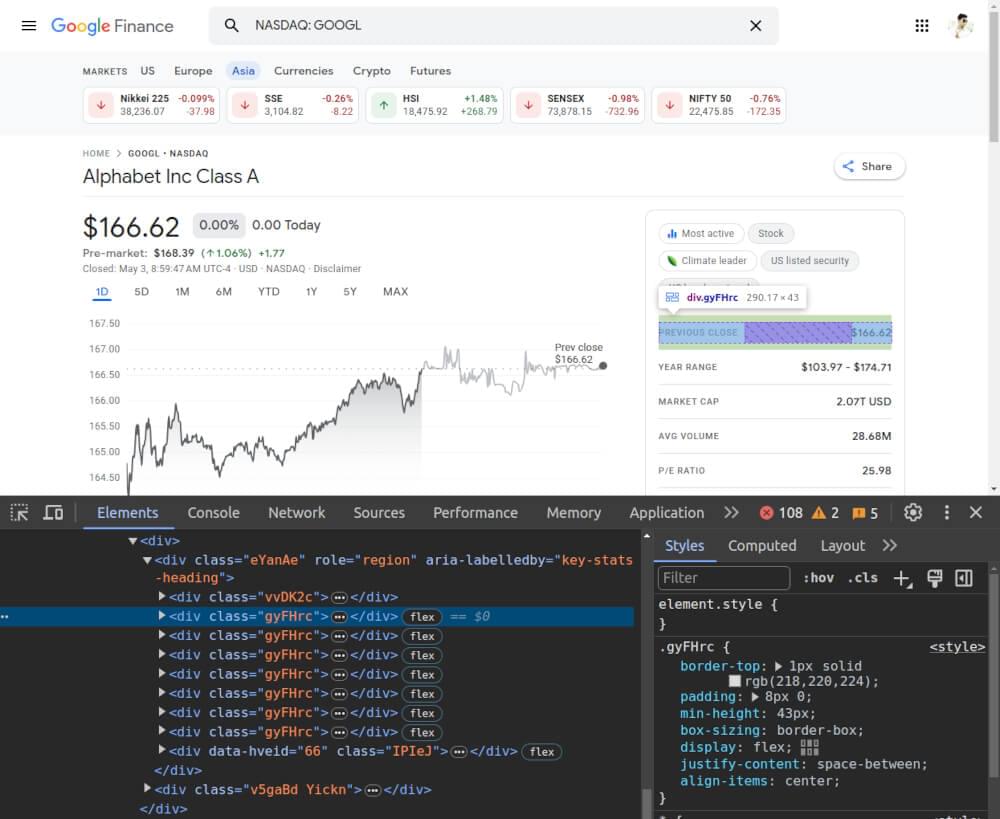Toggle the flex badge on the selected gyFHrc div
This screenshot has width=1000, height=819.
click(x=421, y=616)
